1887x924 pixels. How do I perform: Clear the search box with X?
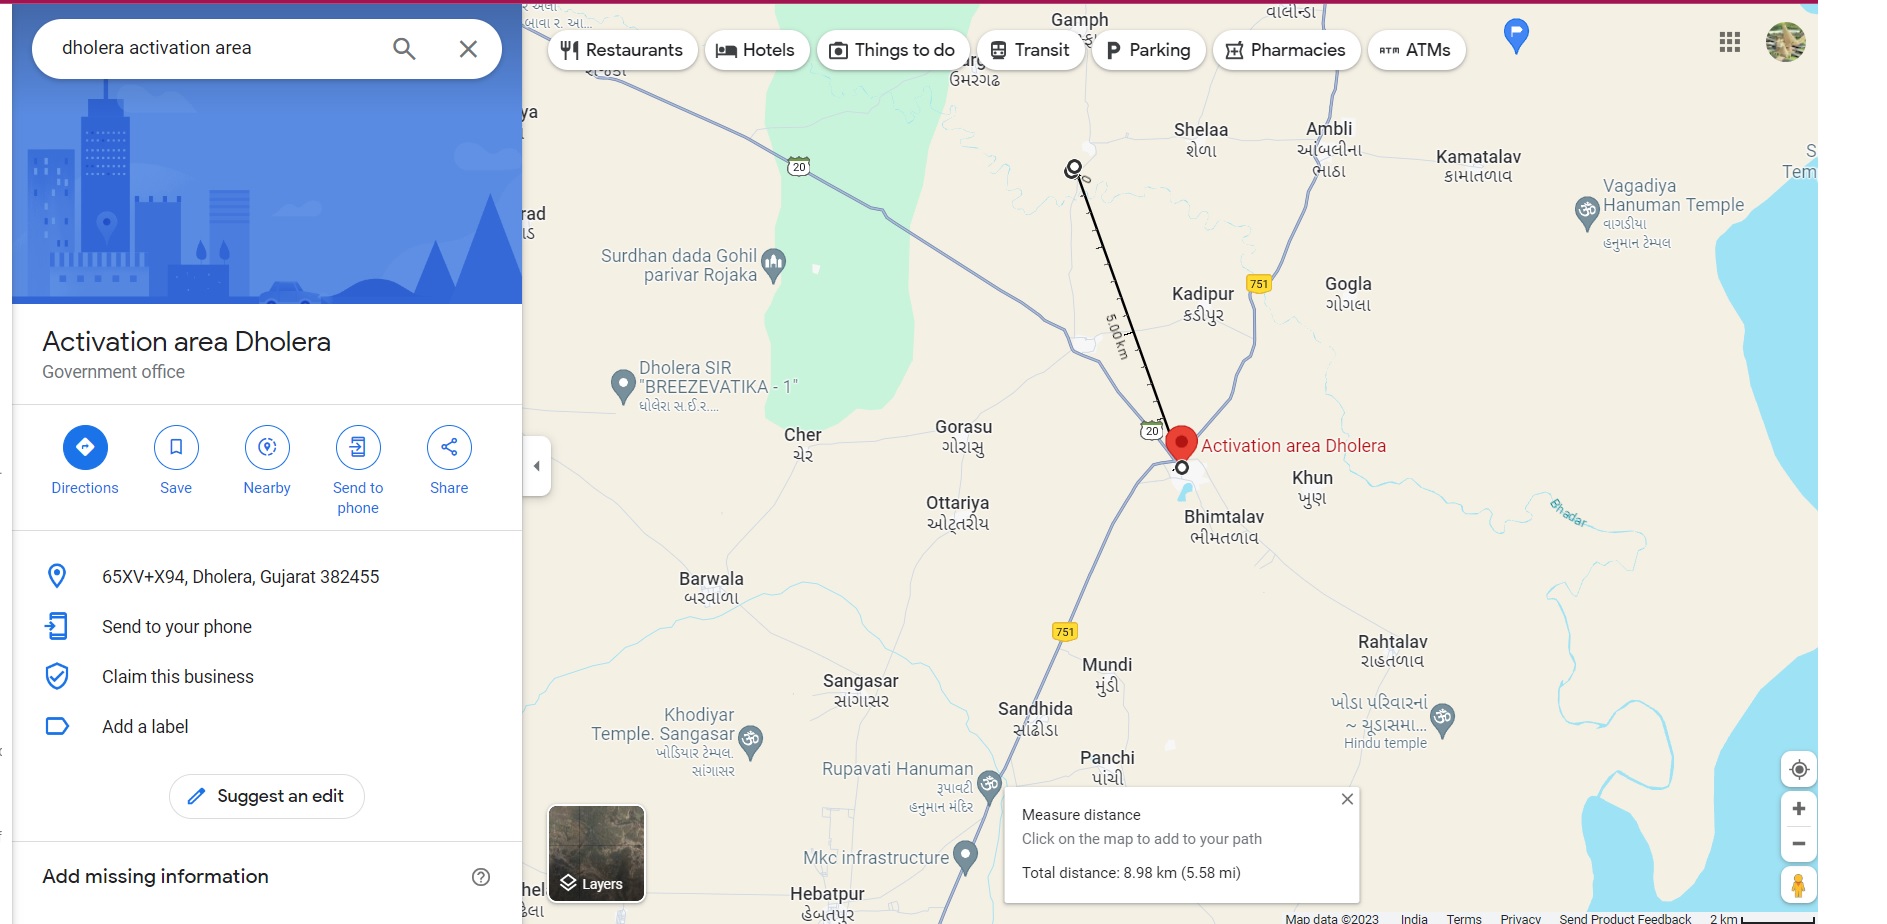click(468, 48)
